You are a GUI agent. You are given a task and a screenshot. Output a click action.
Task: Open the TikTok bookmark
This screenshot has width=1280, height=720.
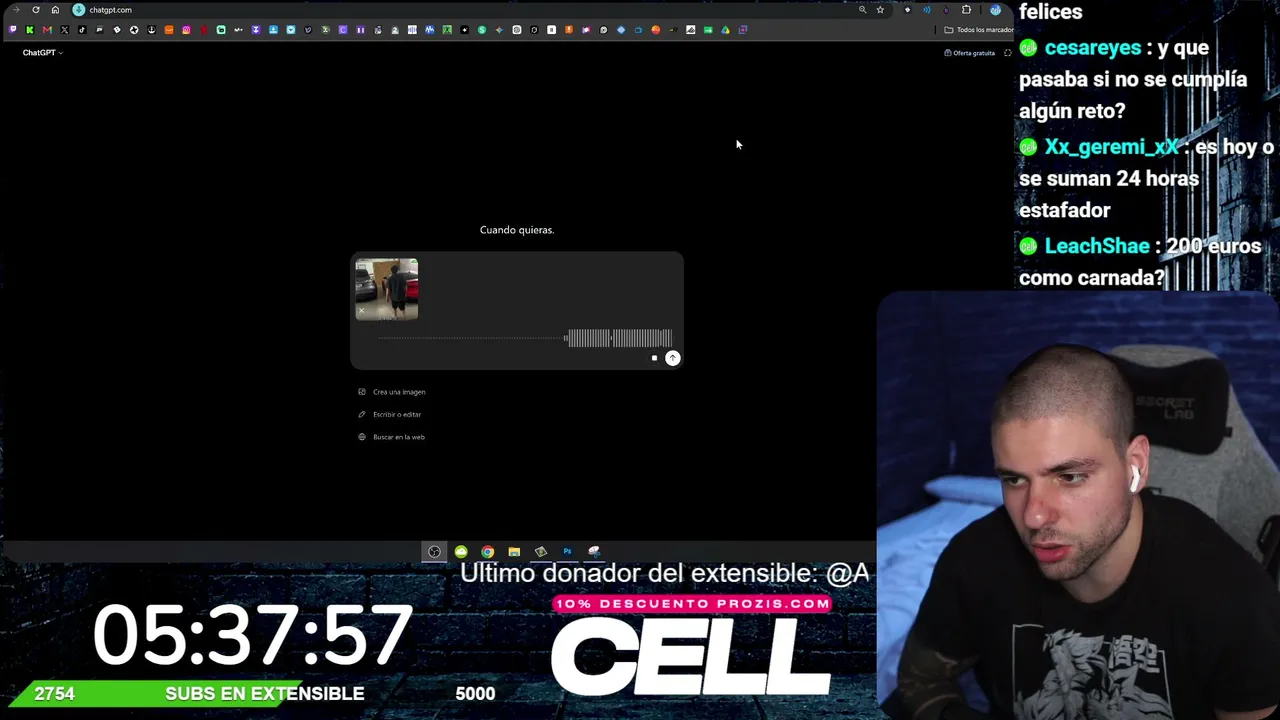click(82, 30)
